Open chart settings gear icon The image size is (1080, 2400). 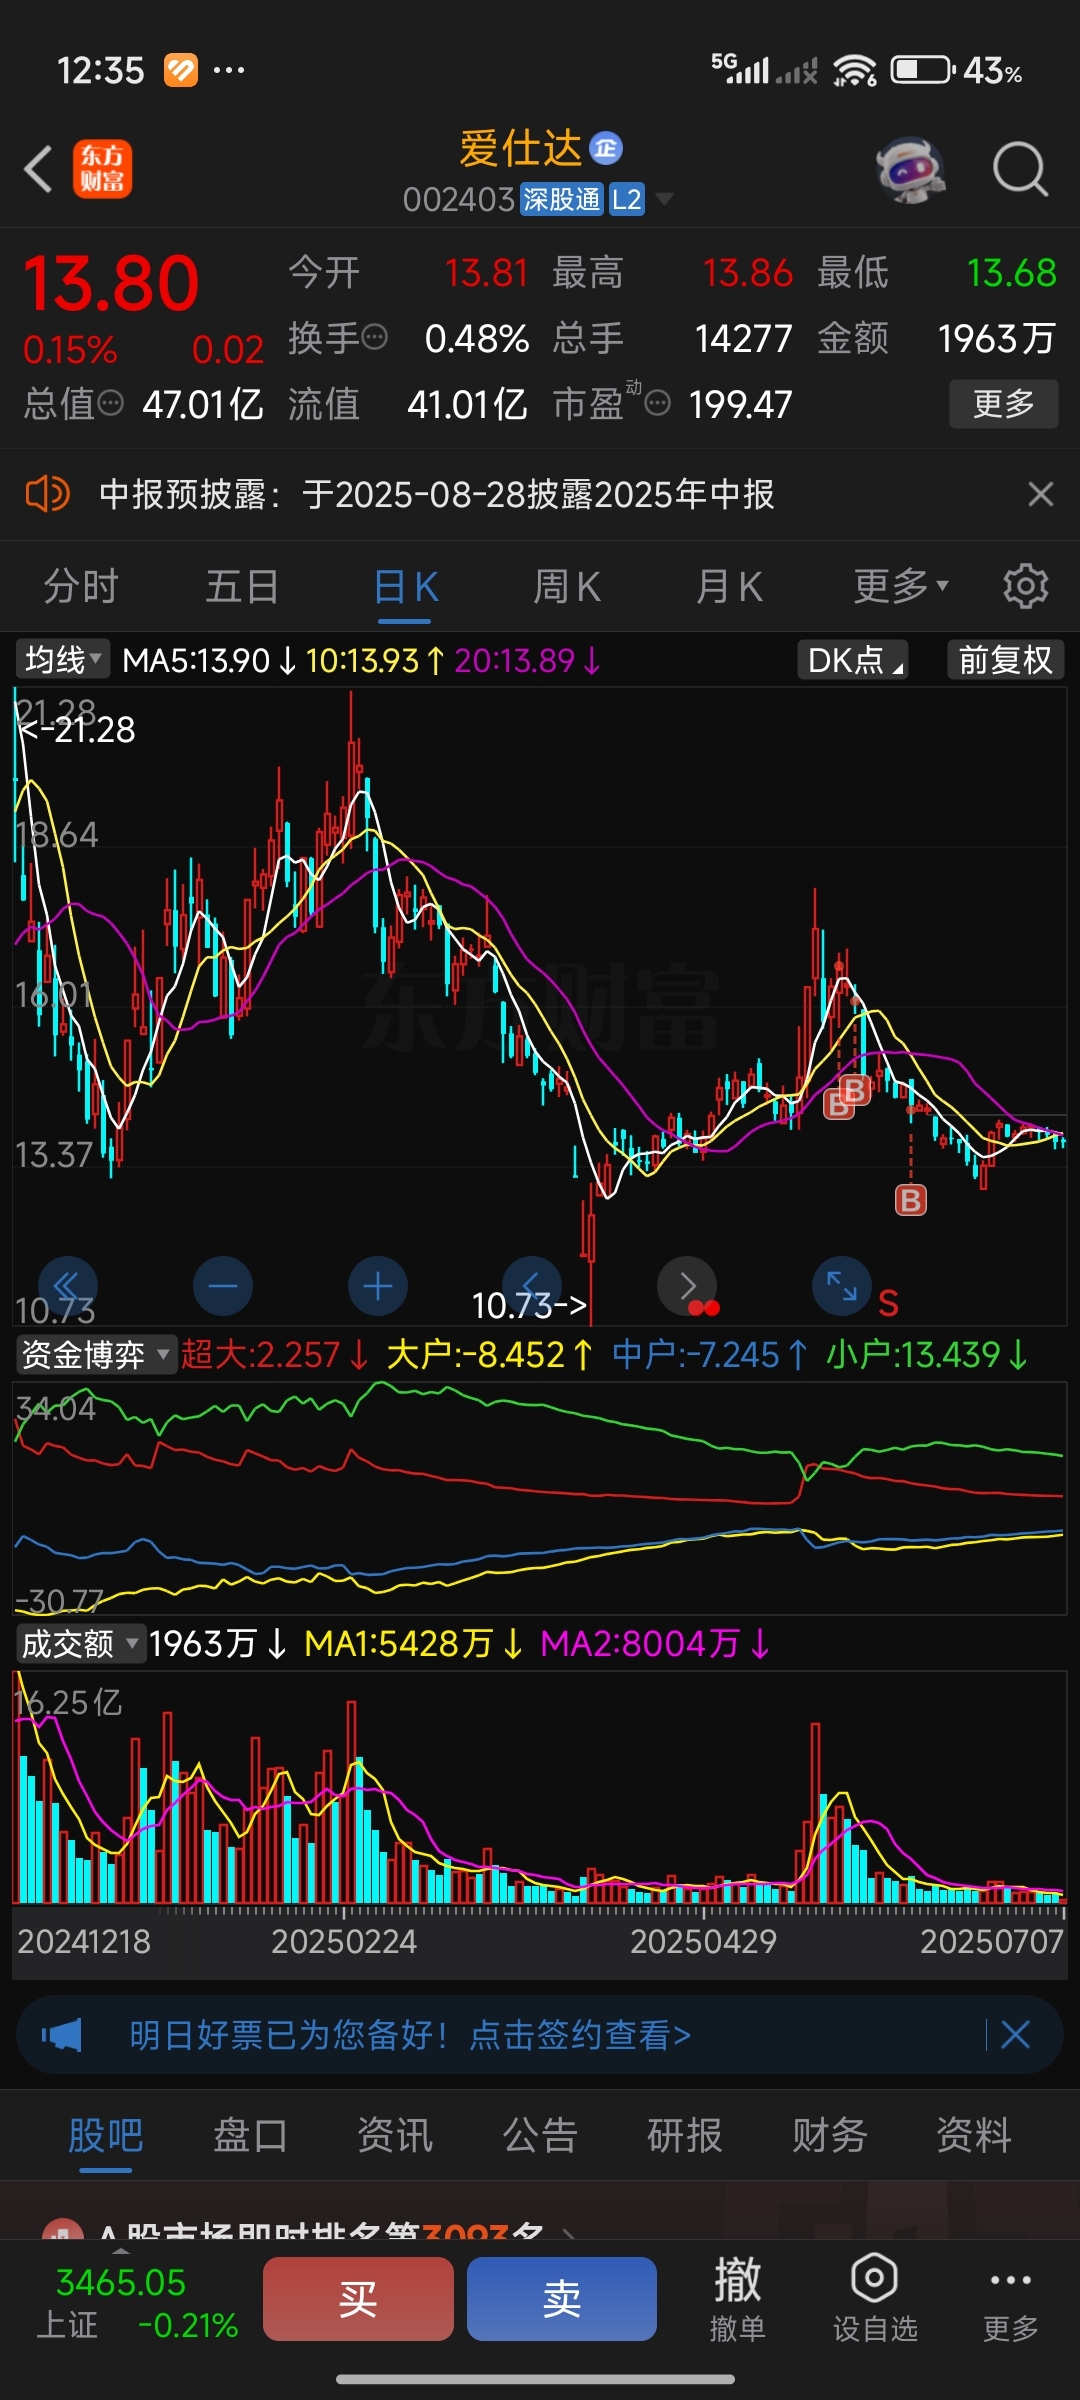coord(1025,586)
